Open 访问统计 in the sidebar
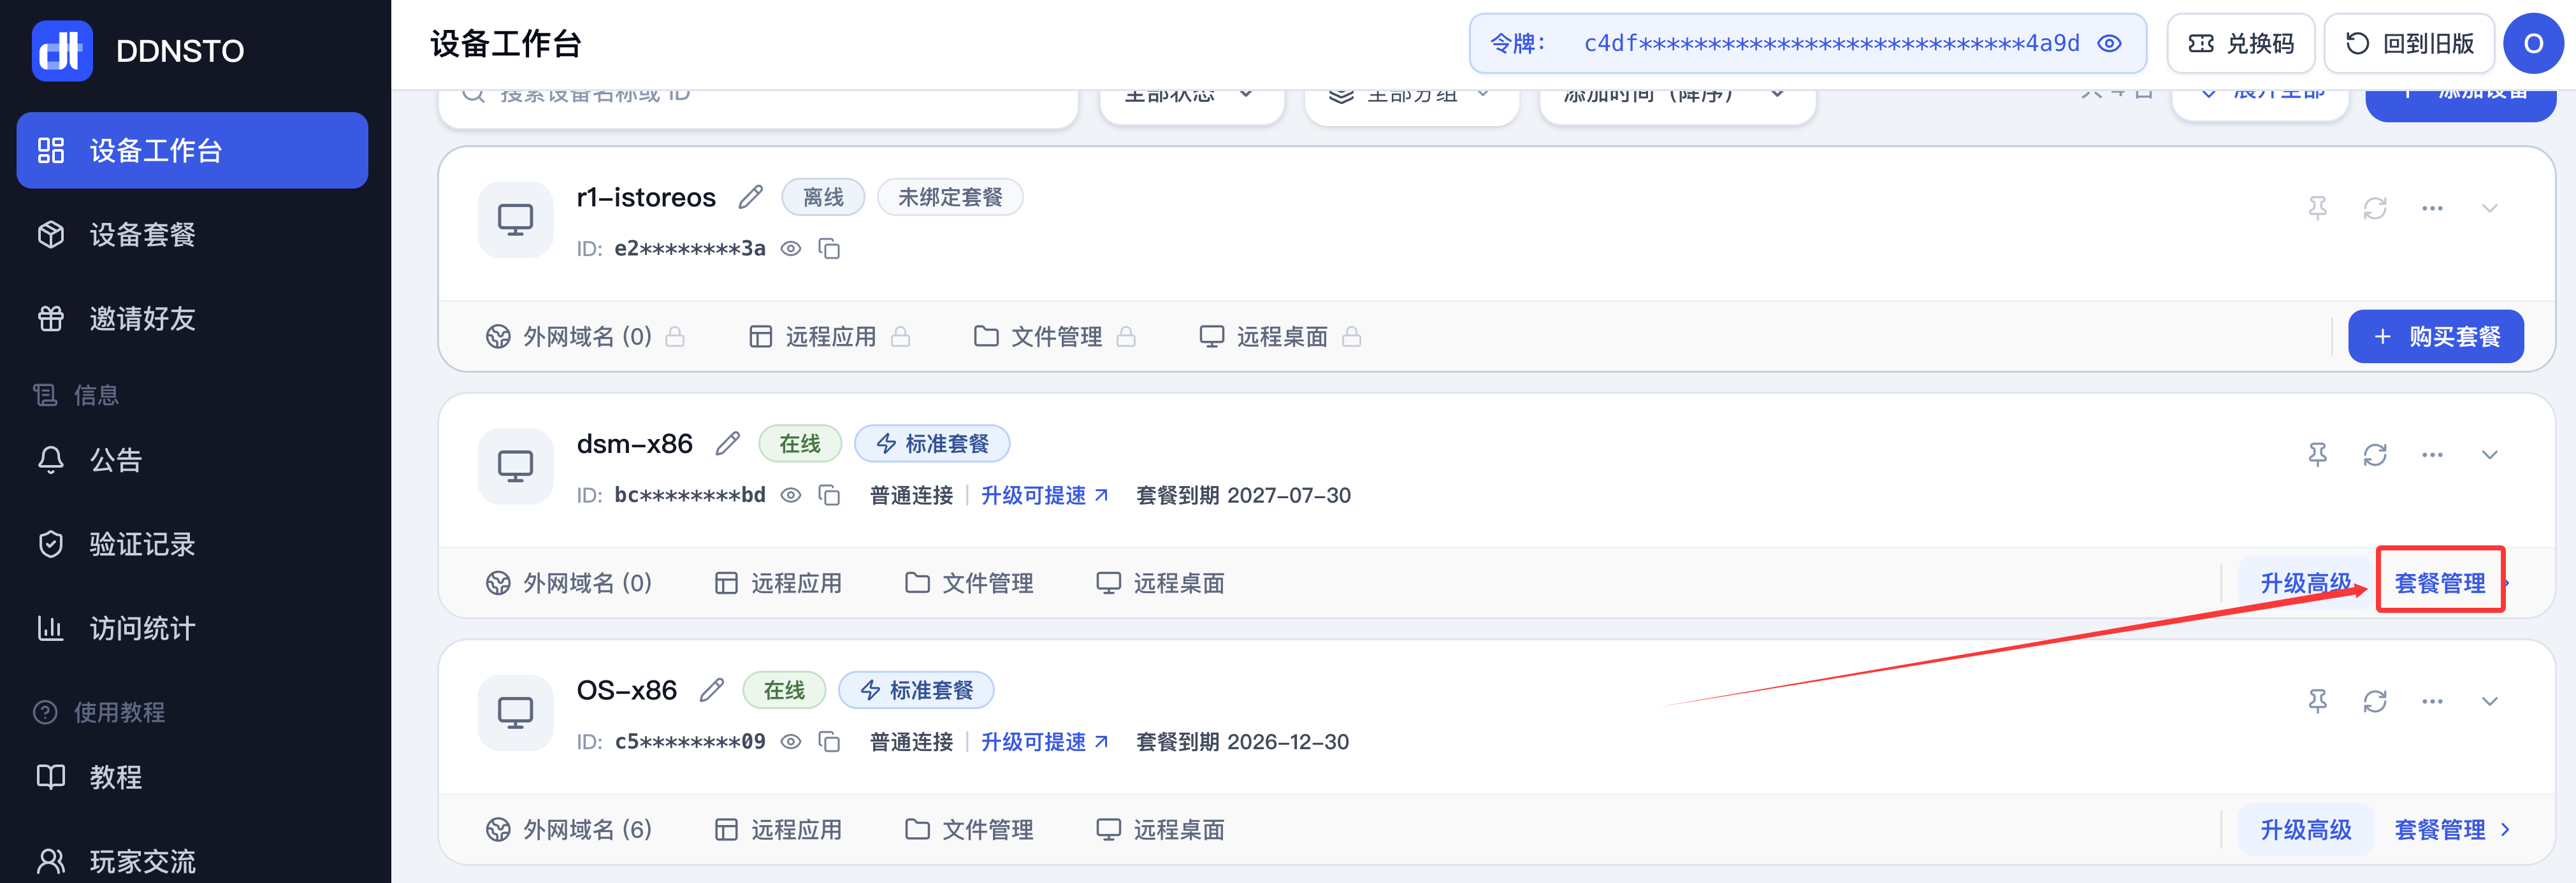The width and height of the screenshot is (2576, 883). pos(192,628)
